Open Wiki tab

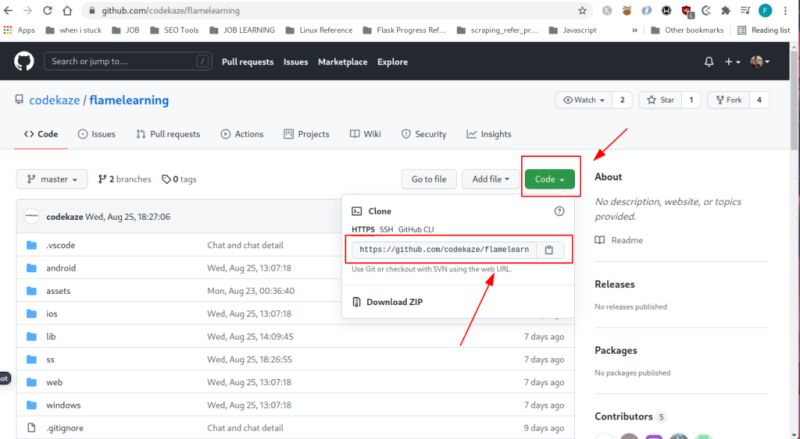pyautogui.click(x=365, y=134)
